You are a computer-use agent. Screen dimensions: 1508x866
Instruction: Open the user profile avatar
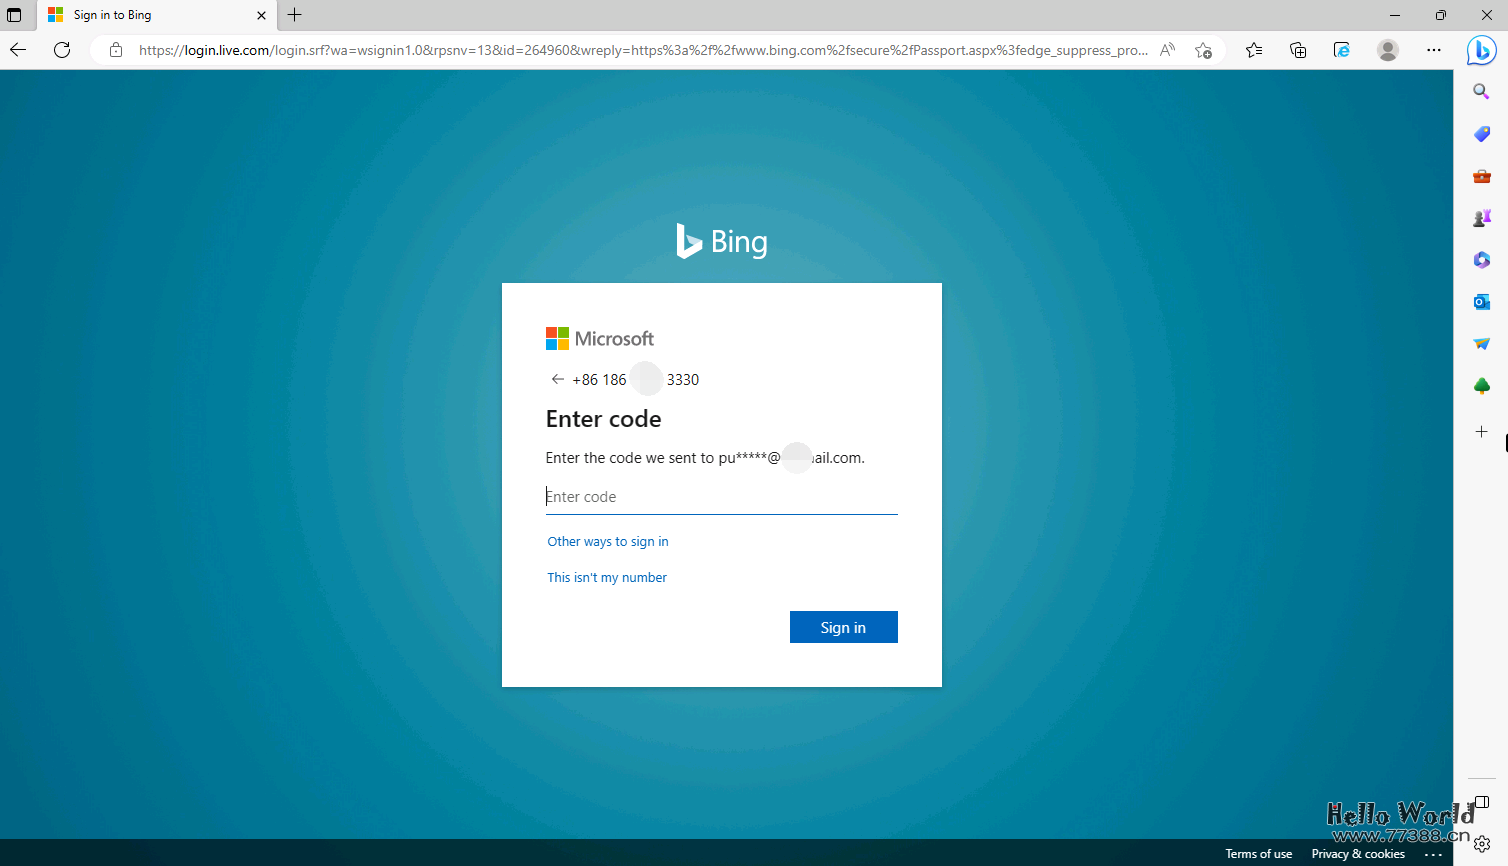click(1387, 50)
